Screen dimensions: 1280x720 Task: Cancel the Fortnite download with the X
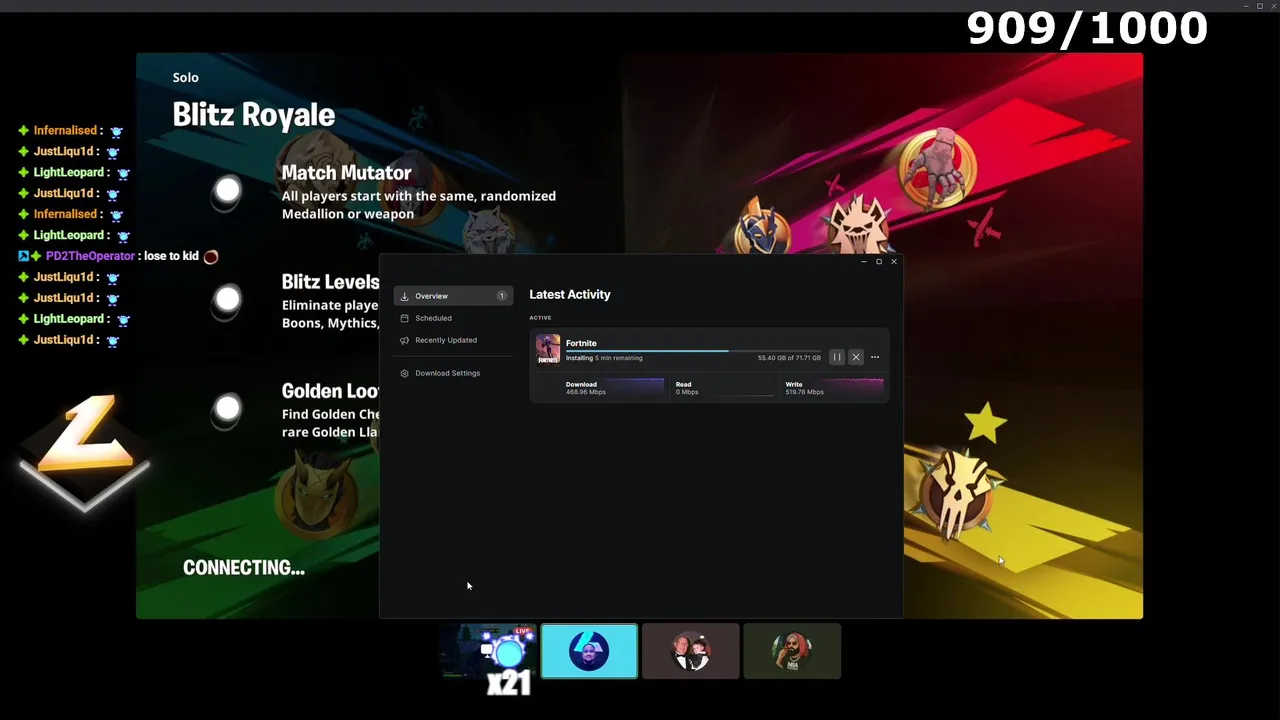[x=856, y=357]
